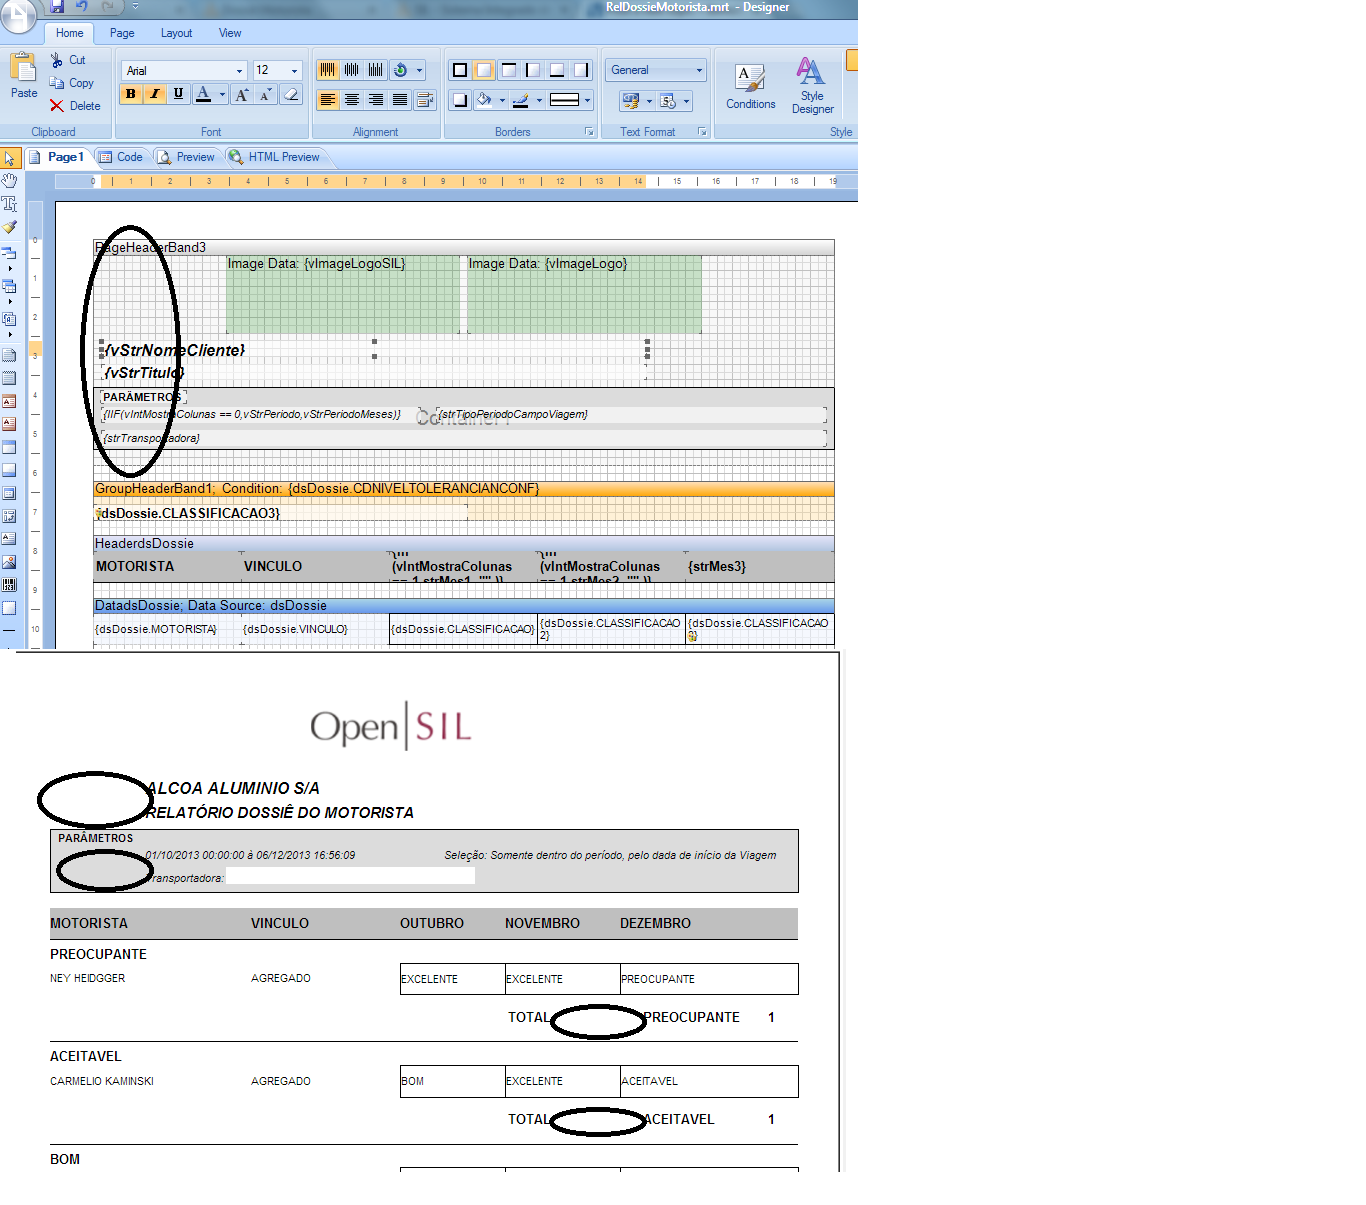Toggle left text alignment
The height and width of the screenshot is (1205, 1366).
click(x=327, y=100)
